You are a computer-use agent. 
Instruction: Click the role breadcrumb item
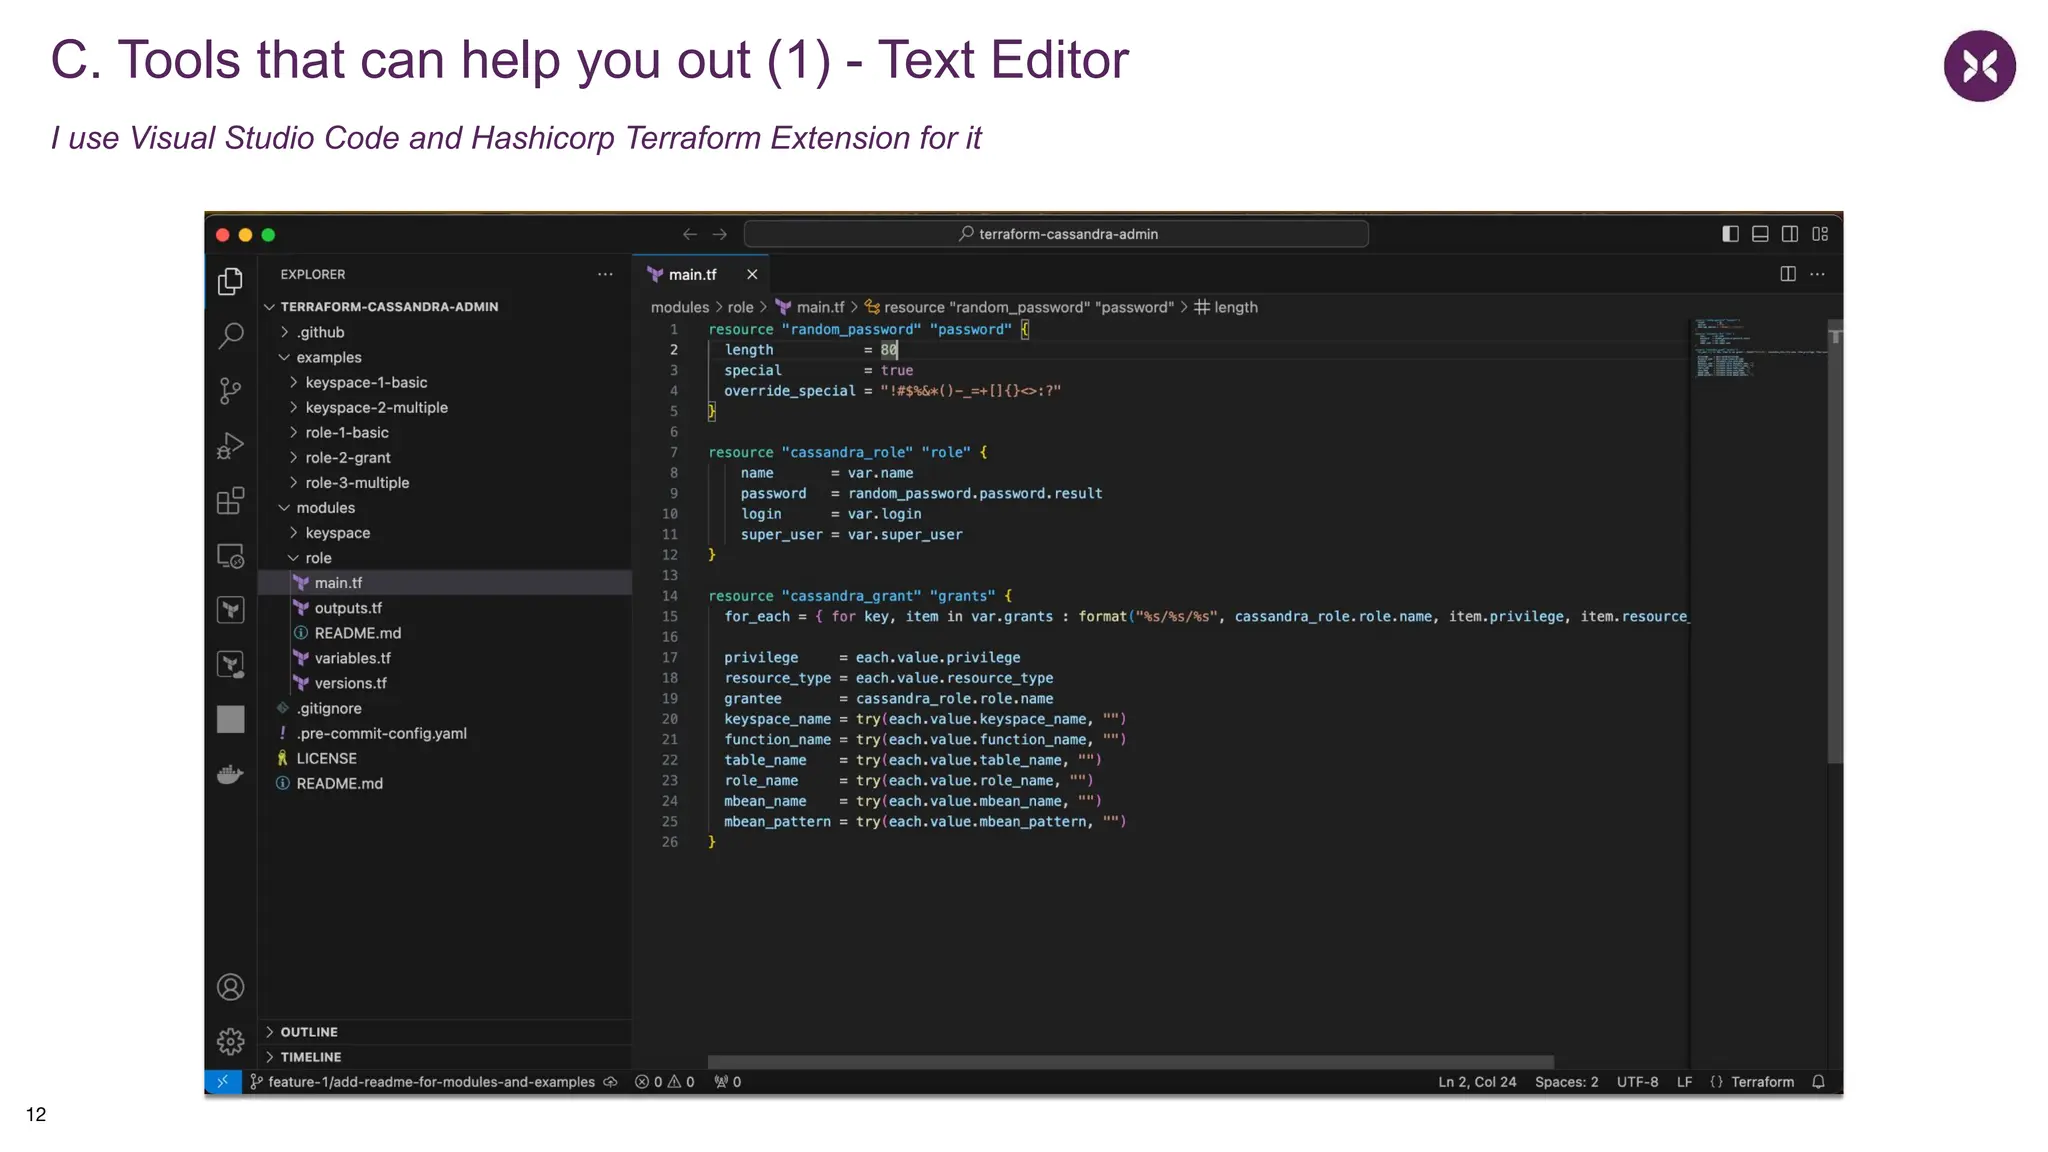(x=741, y=307)
